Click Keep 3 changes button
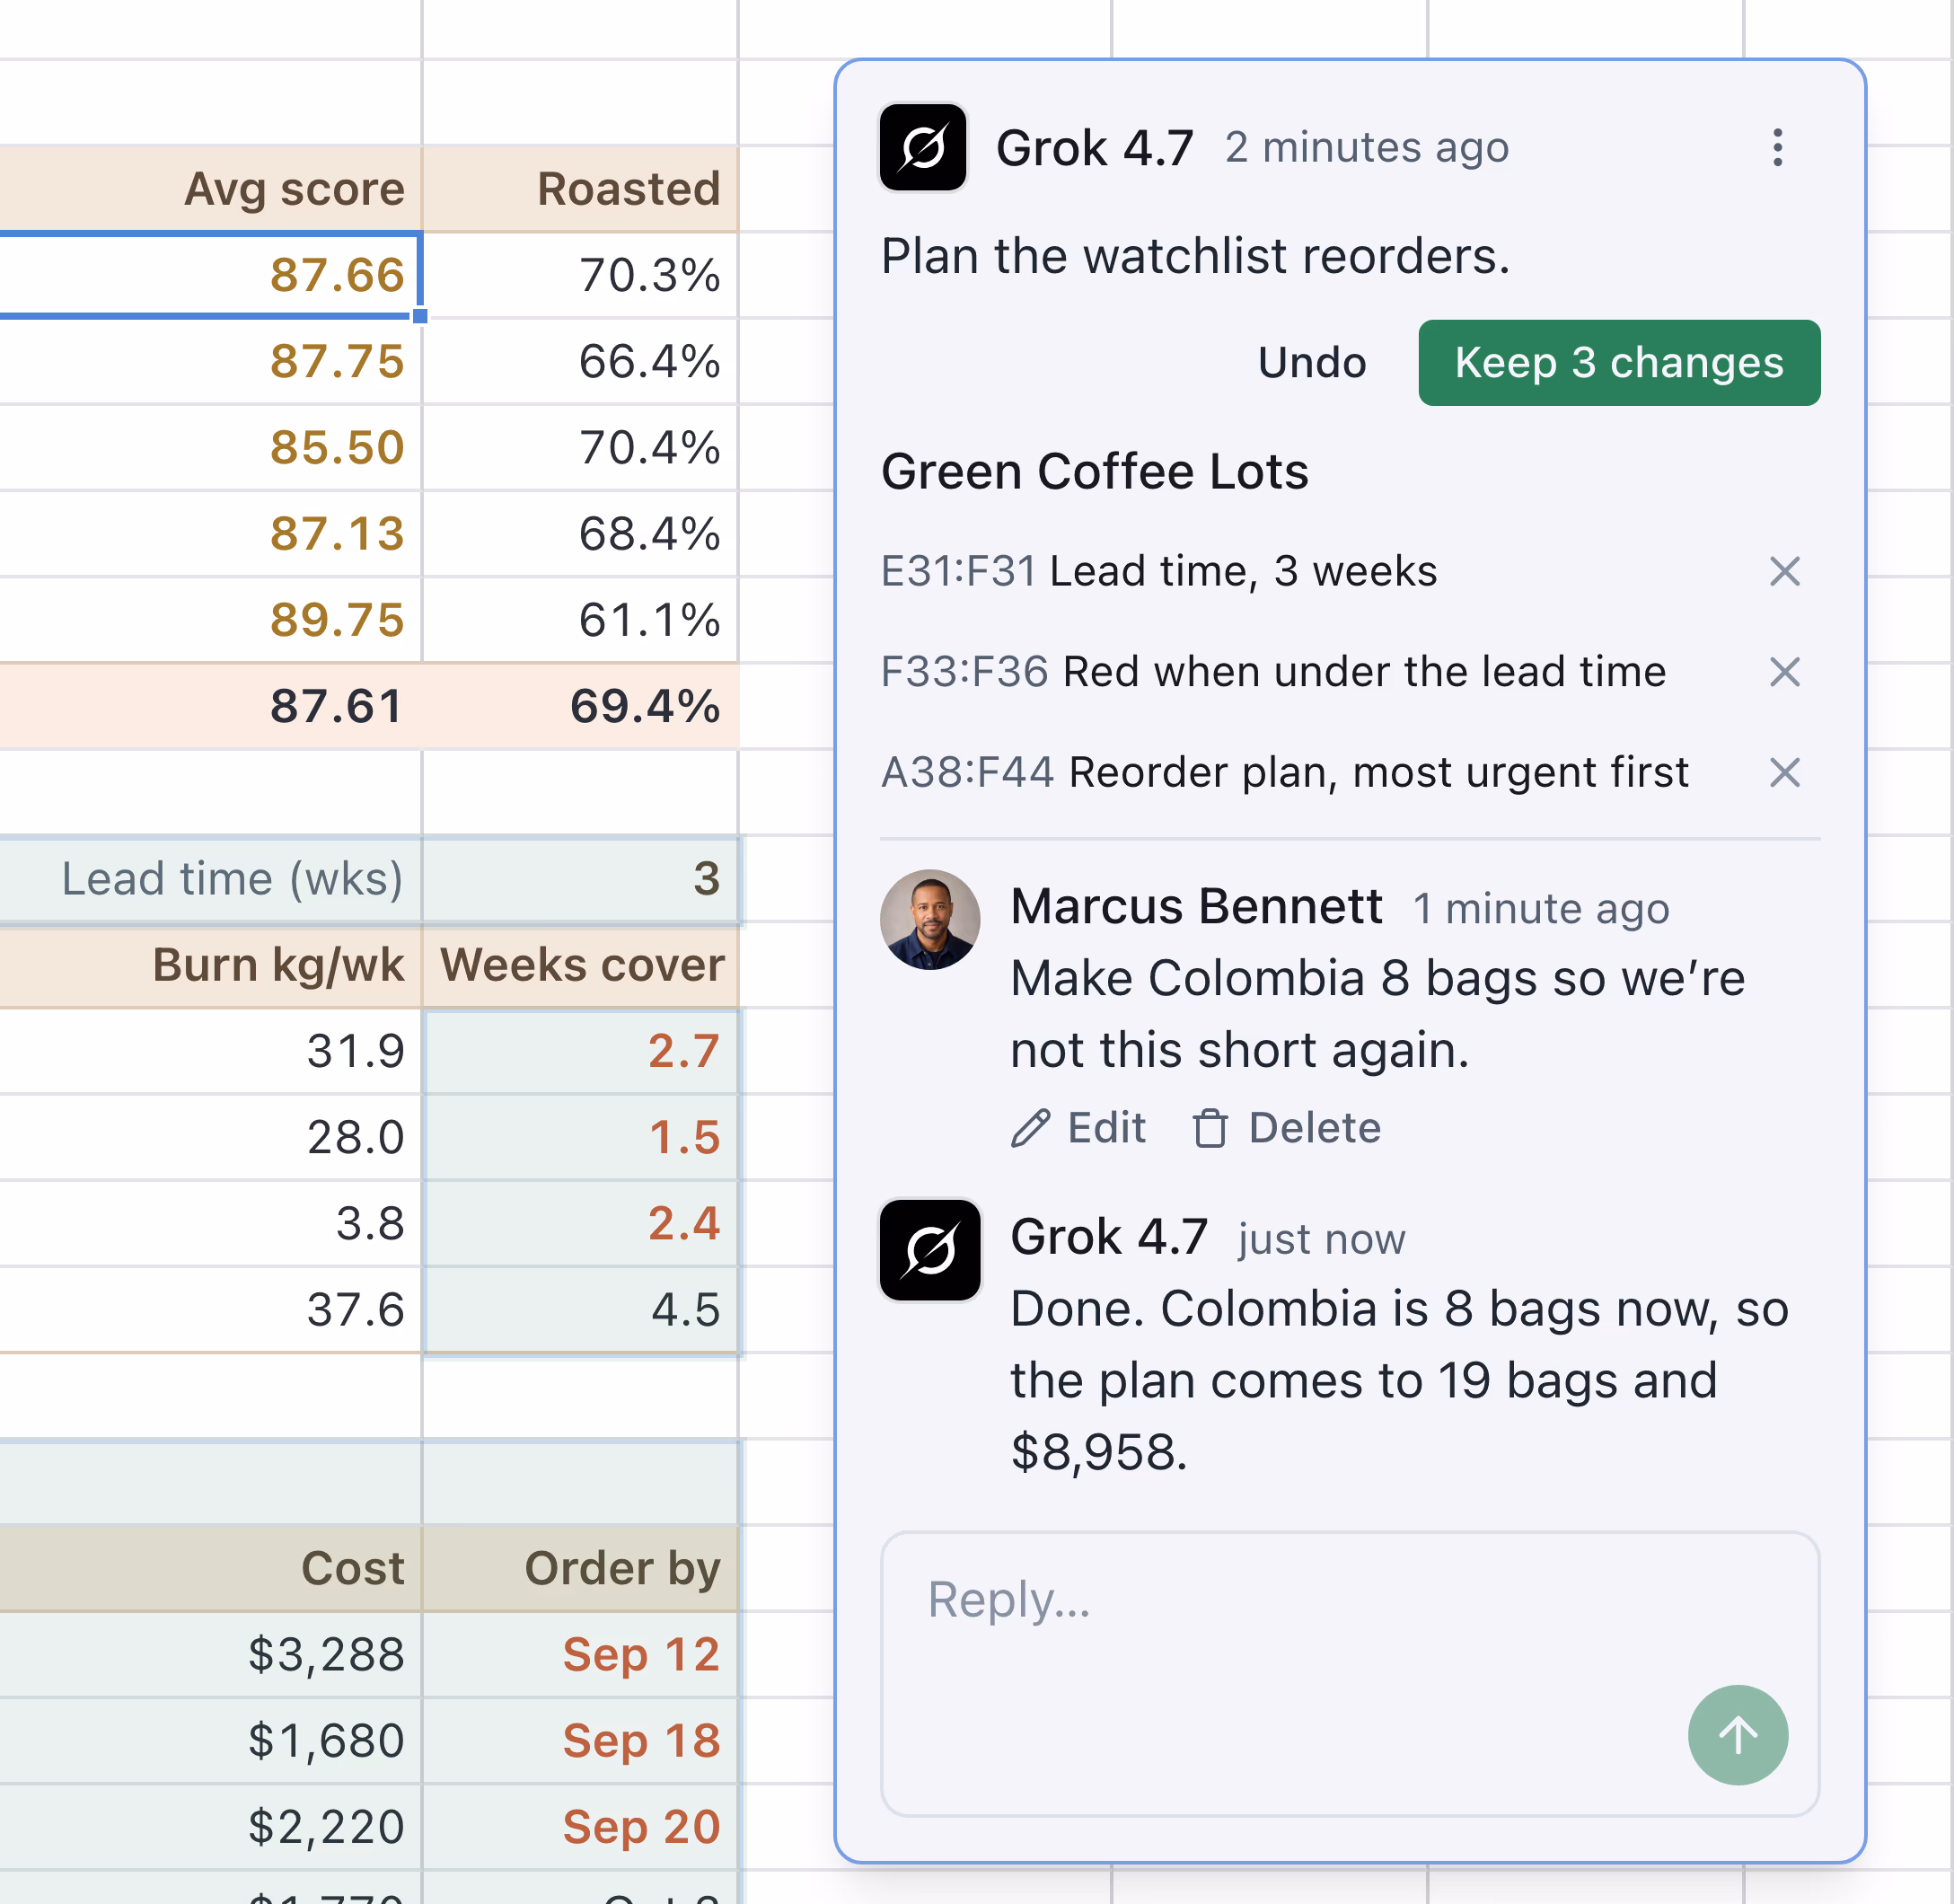The height and width of the screenshot is (1904, 1954). tap(1619, 363)
